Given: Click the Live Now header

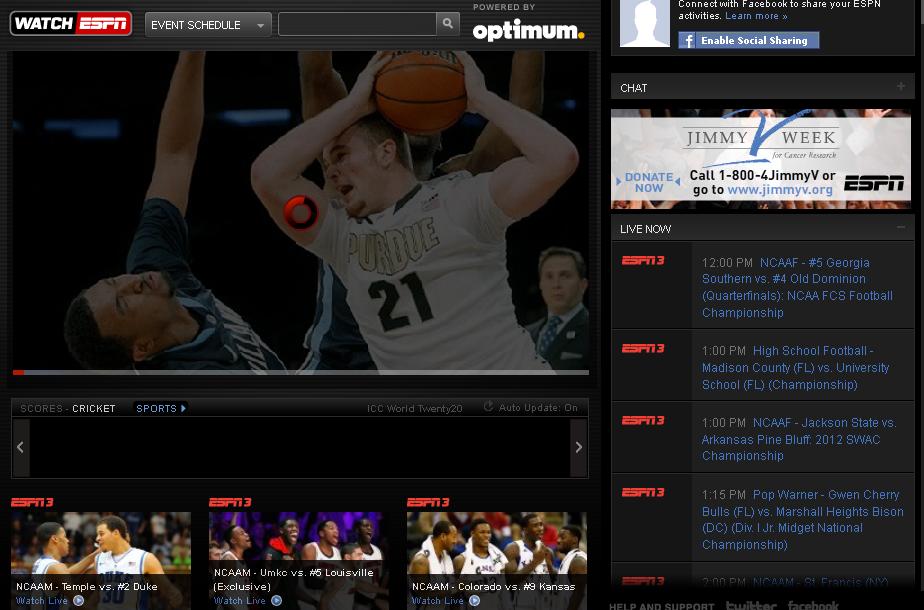Looking at the screenshot, I should click(x=763, y=229).
